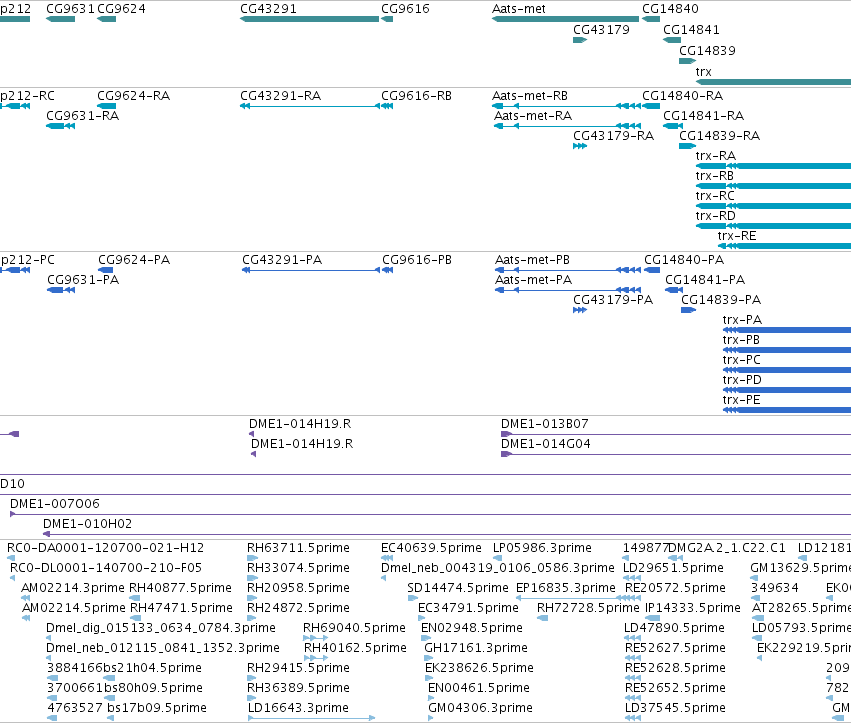Viewport: 851px width, 723px height.
Task: Click BAC clone DME1-010H02
Action: point(87,524)
